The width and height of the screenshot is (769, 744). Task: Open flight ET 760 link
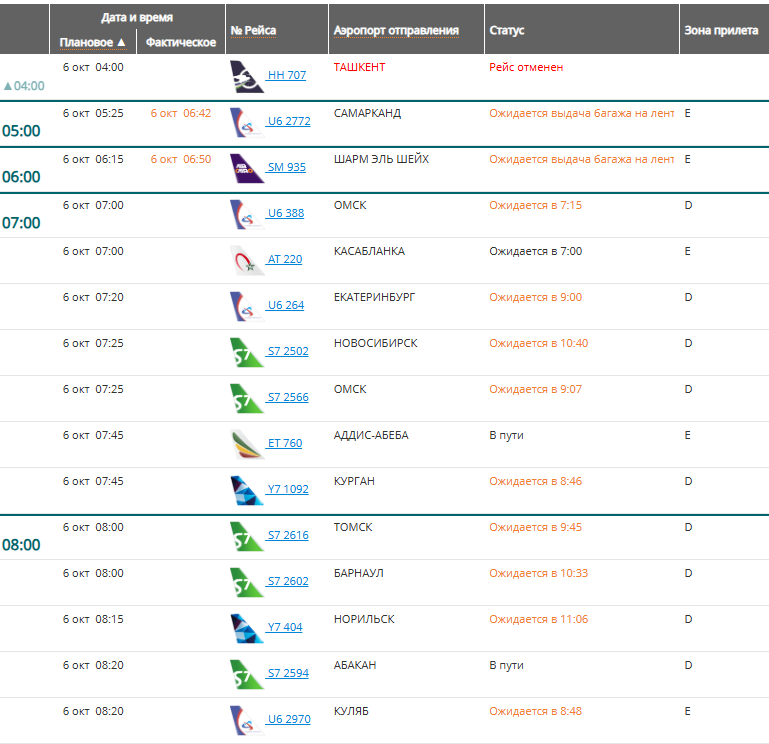coord(285,443)
